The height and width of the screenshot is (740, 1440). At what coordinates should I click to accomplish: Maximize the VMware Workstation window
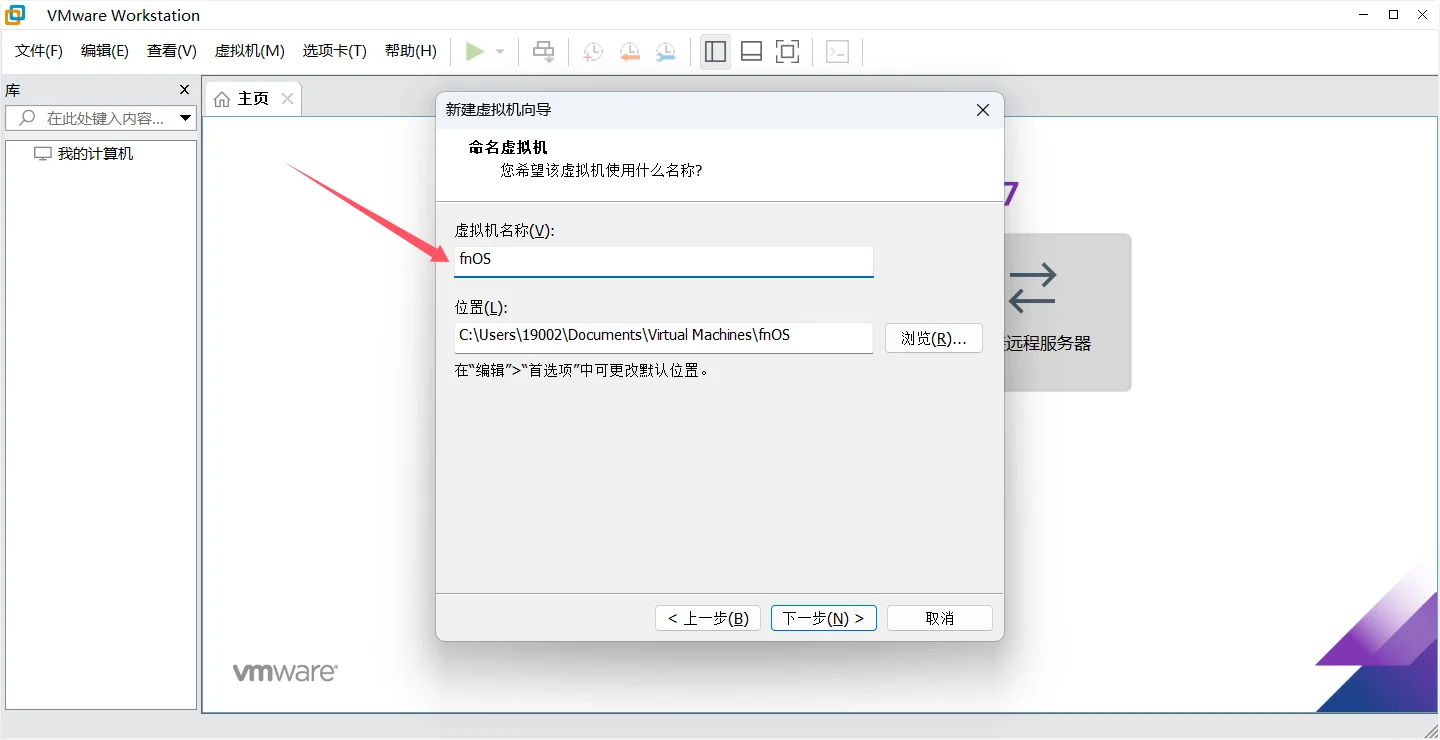pyautogui.click(x=1394, y=15)
